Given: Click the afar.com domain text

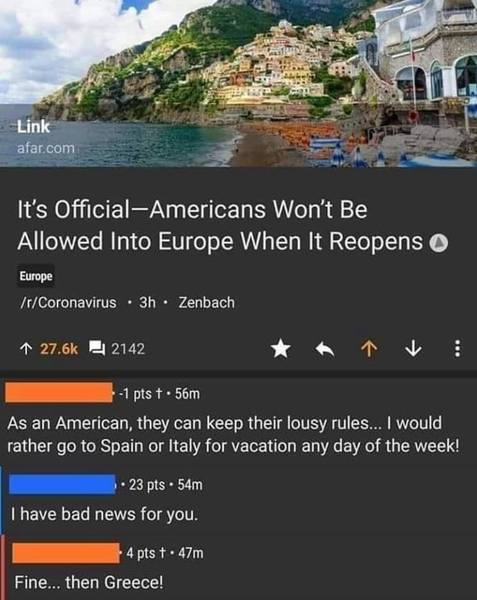Looking at the screenshot, I should [46, 148].
